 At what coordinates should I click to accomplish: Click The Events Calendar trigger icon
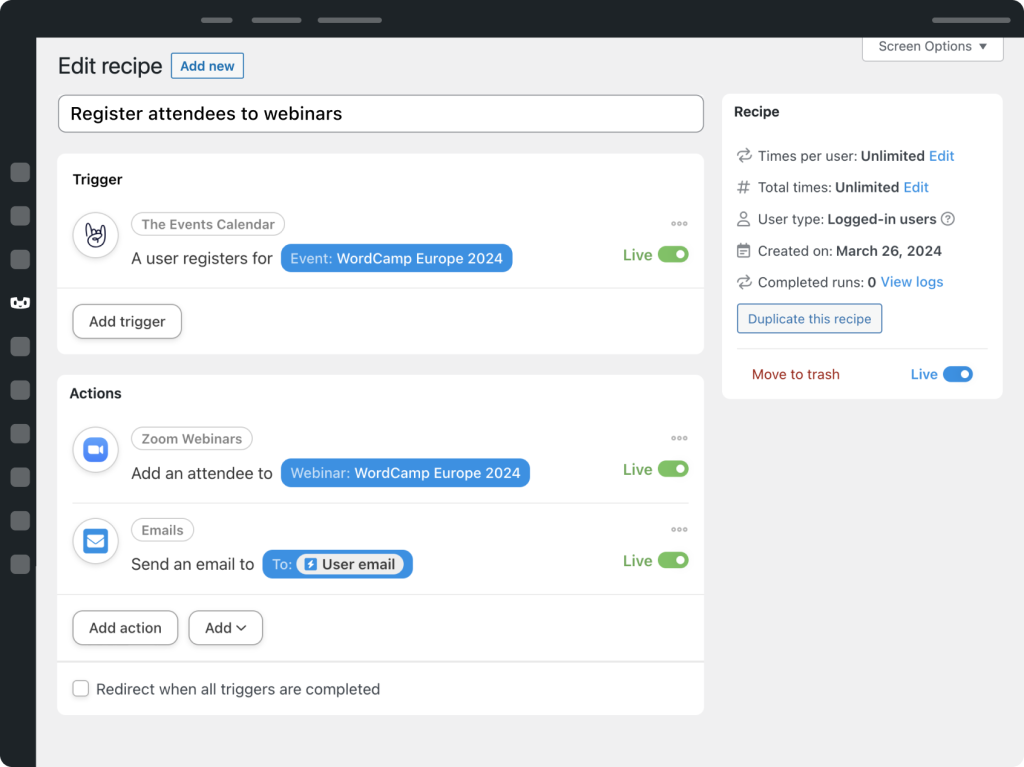96,236
